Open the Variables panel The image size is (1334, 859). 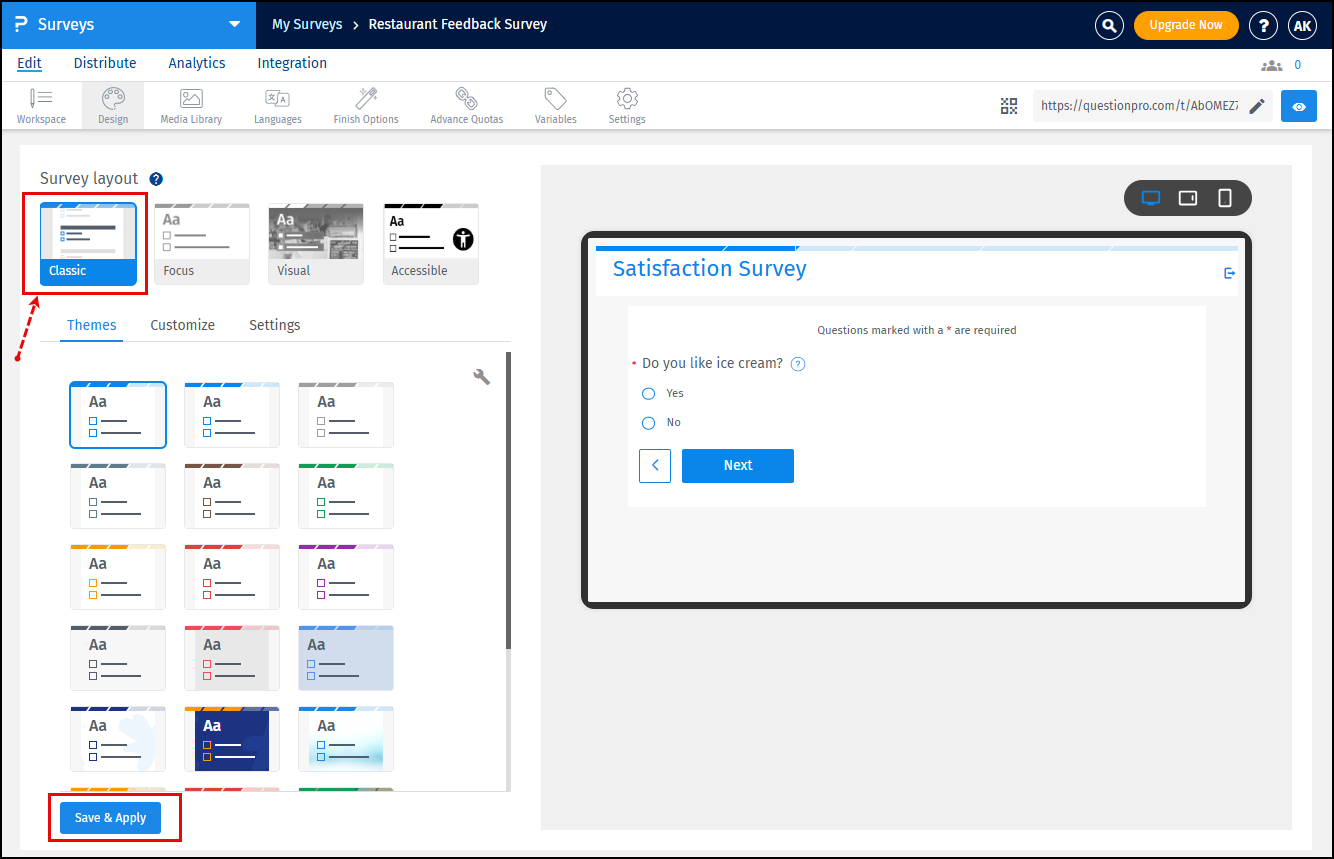(x=555, y=105)
